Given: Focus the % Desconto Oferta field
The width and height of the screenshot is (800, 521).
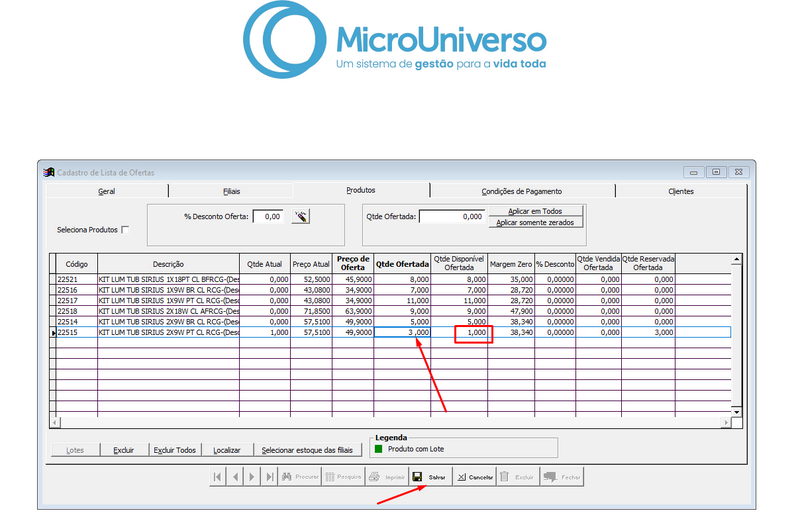Looking at the screenshot, I should click(x=268, y=216).
